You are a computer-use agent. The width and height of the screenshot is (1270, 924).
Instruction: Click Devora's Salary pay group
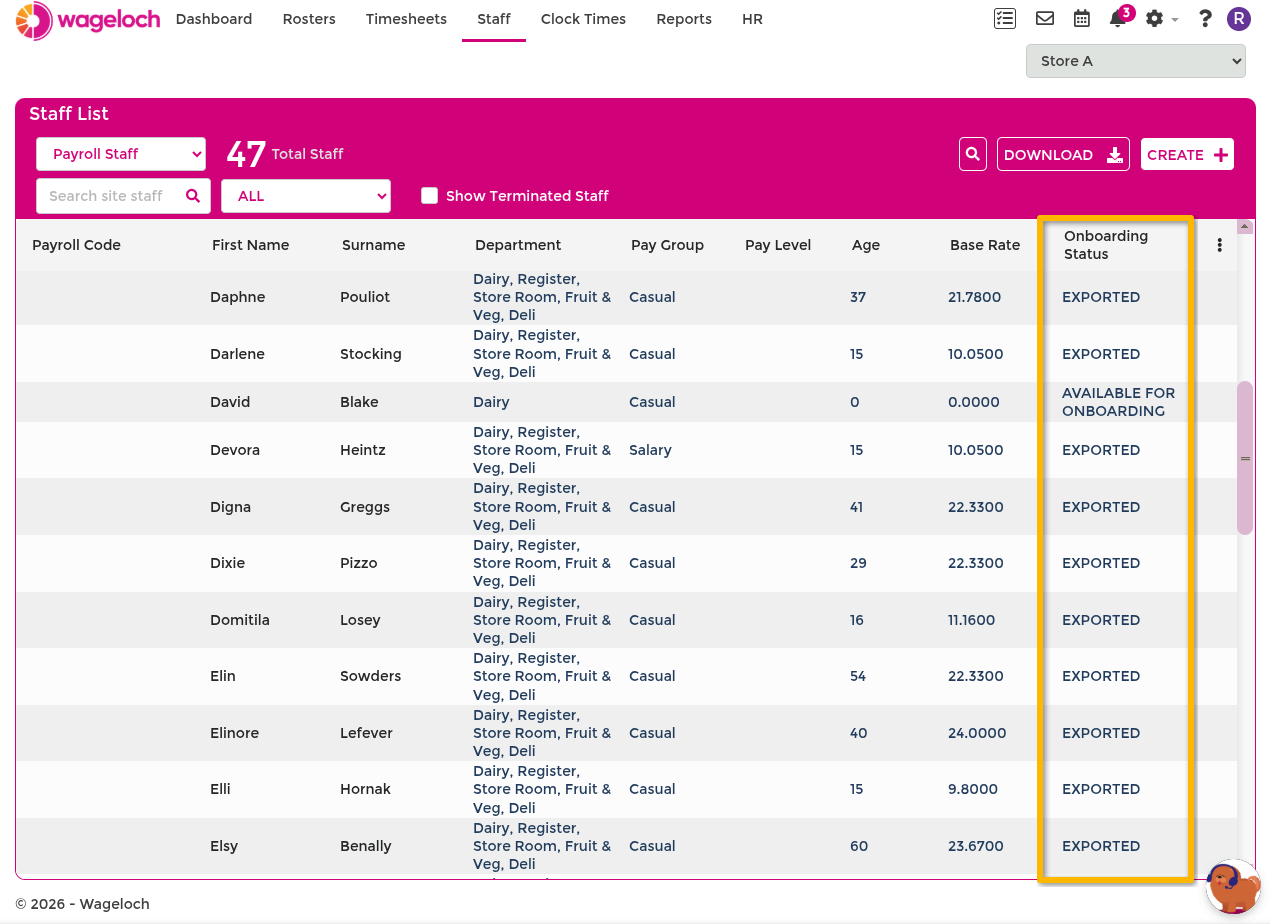(x=650, y=450)
